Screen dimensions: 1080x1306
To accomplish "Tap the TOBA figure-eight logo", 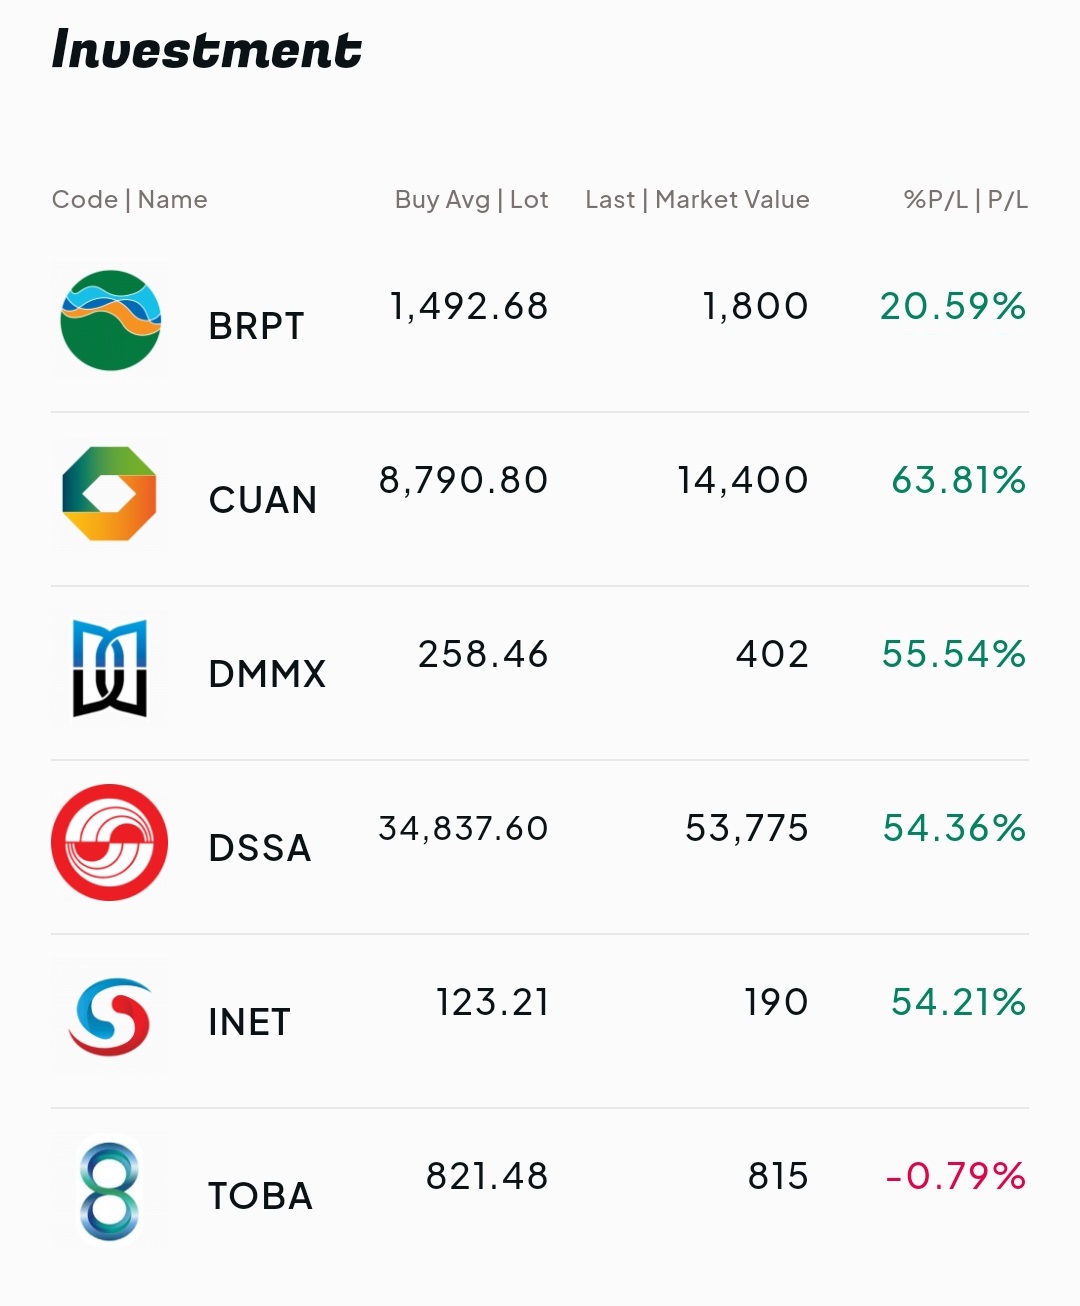I will tap(109, 1192).
